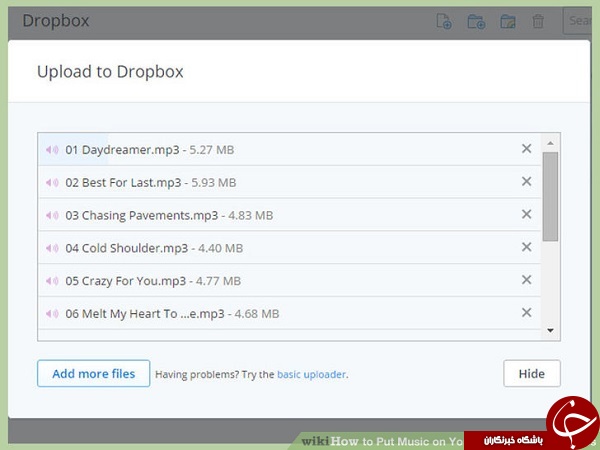Click the new folder icon in Dropbox toolbar

click(x=476, y=21)
